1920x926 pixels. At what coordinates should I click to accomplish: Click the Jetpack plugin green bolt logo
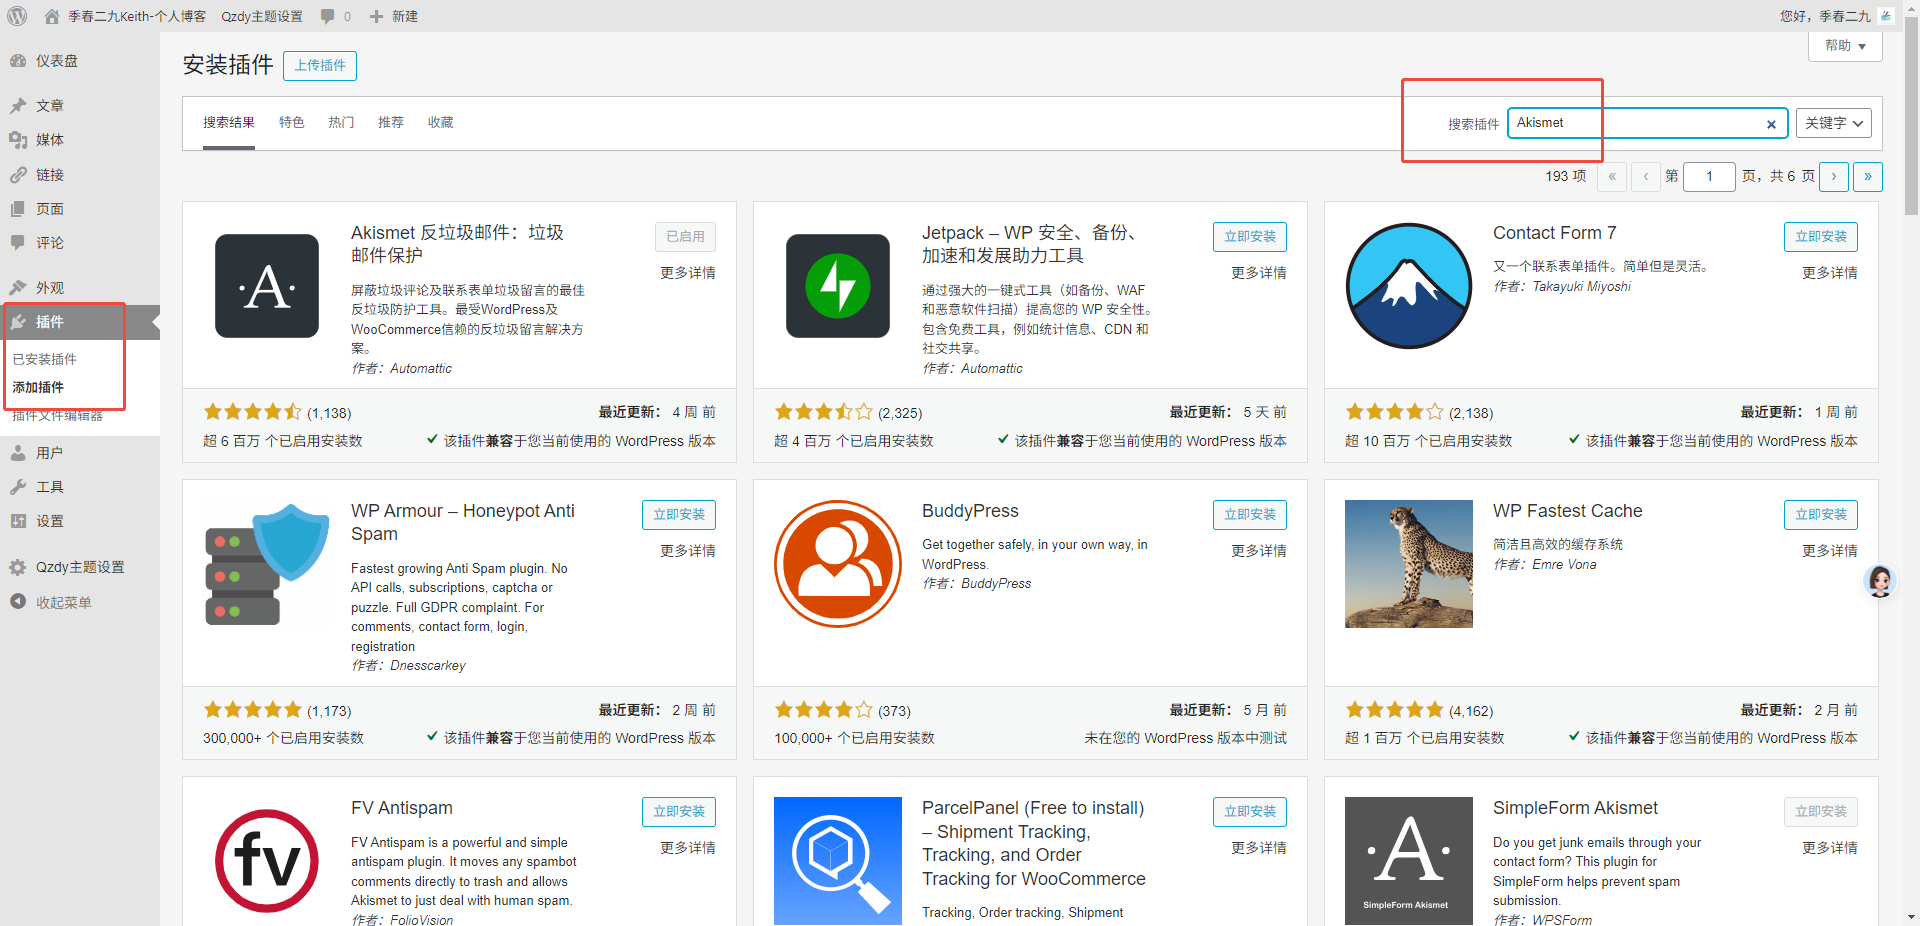[x=838, y=286]
